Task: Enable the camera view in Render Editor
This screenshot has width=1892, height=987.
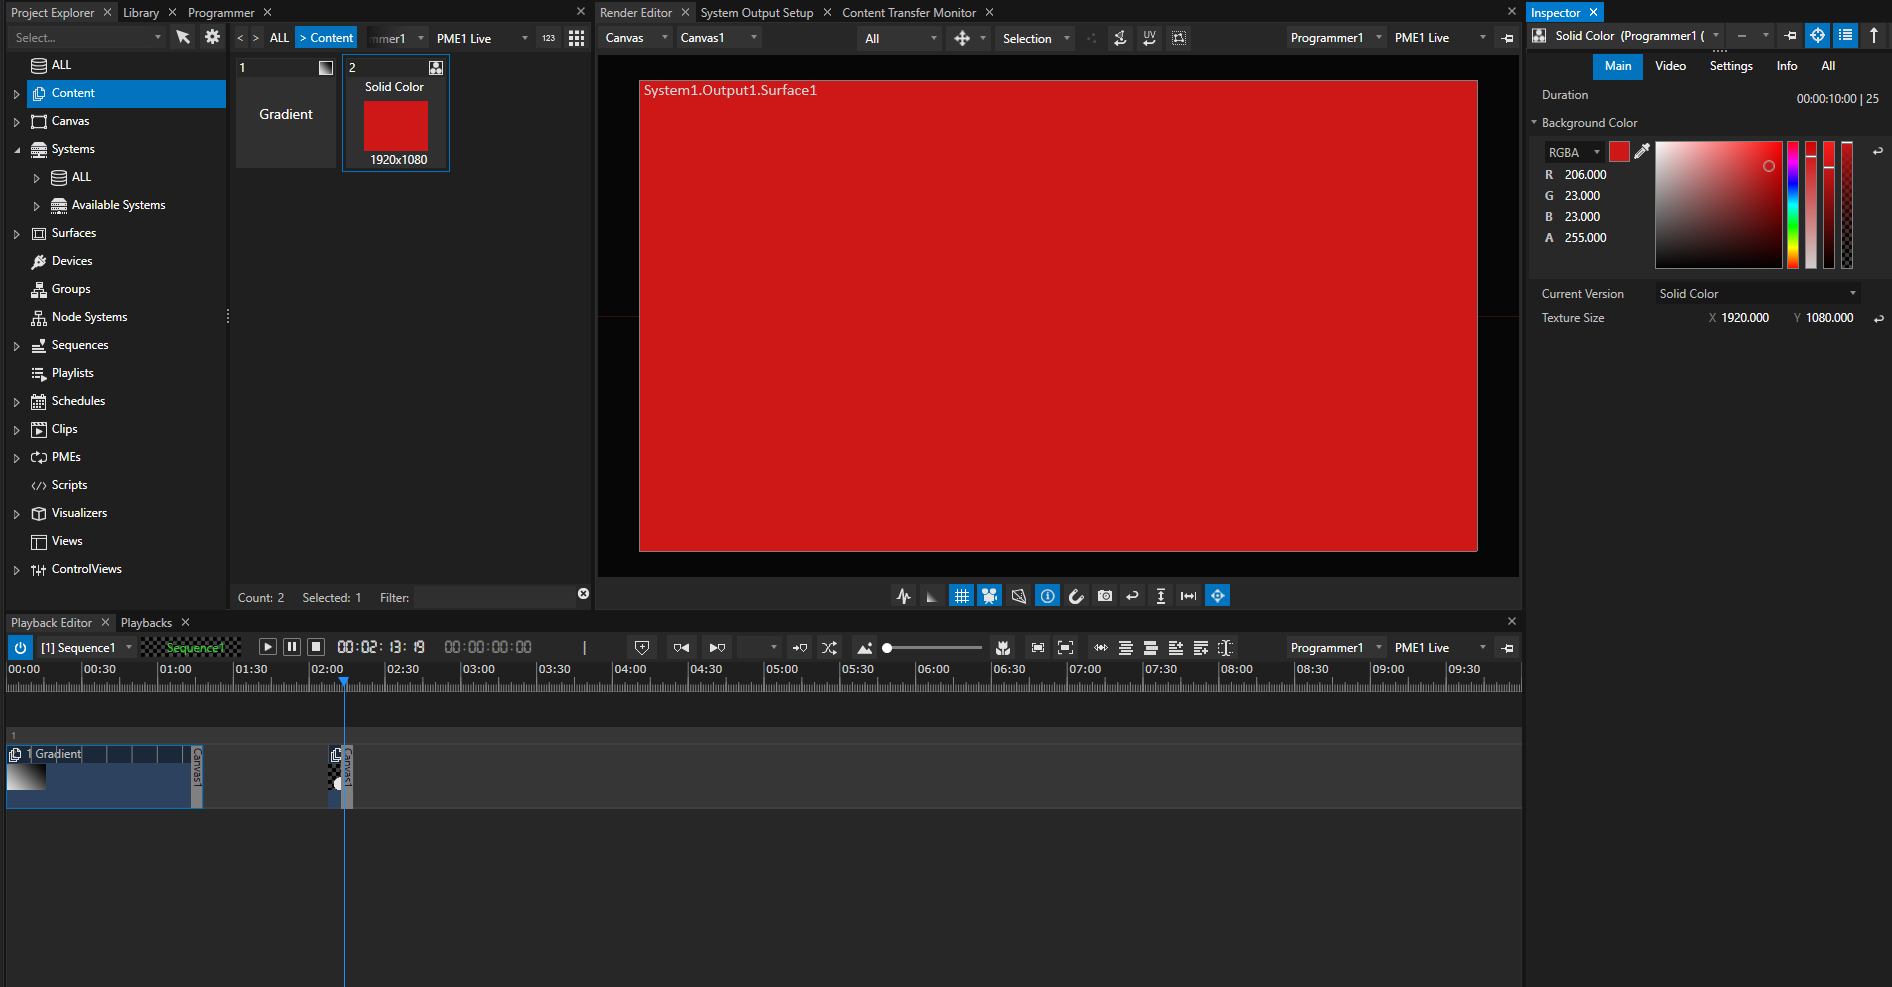Action: point(989,595)
